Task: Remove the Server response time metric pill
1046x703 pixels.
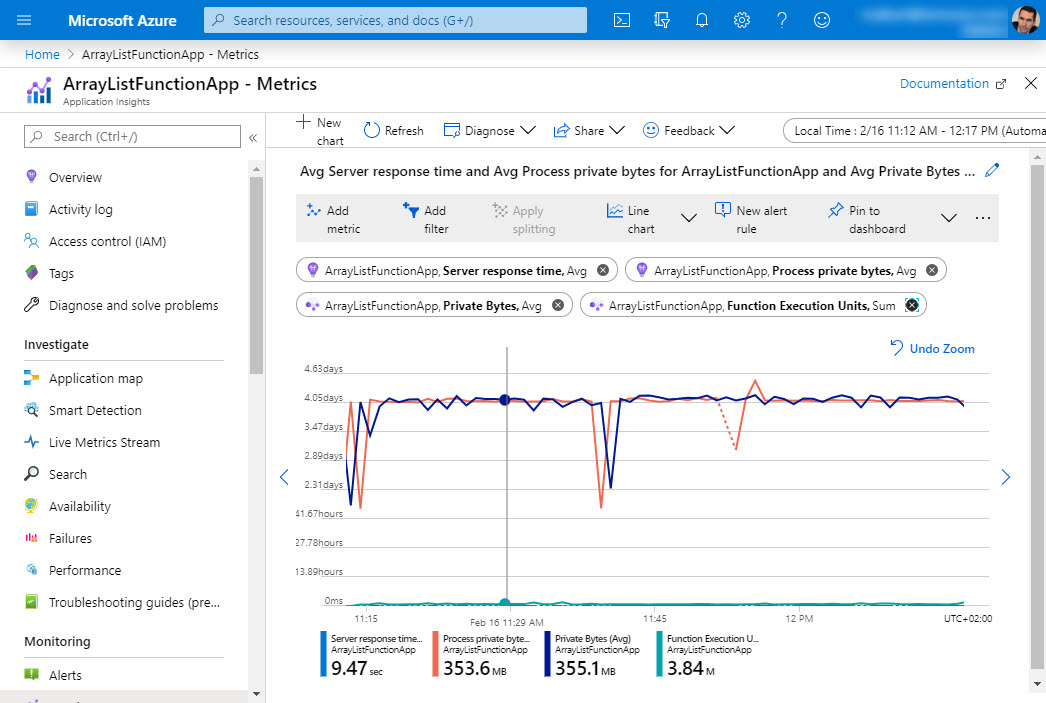Action: [x=603, y=270]
